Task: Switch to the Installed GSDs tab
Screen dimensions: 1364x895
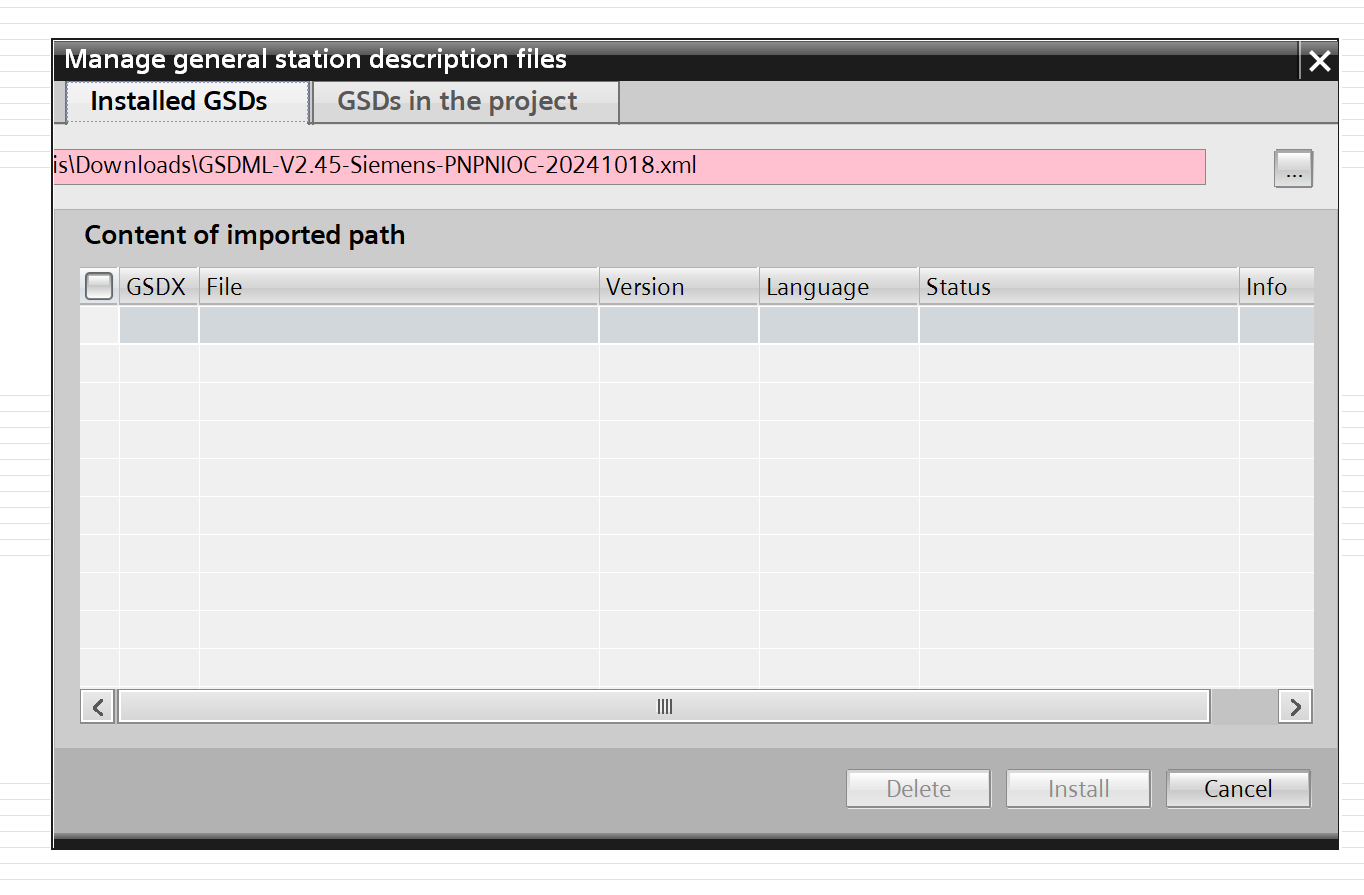Action: coord(179,102)
